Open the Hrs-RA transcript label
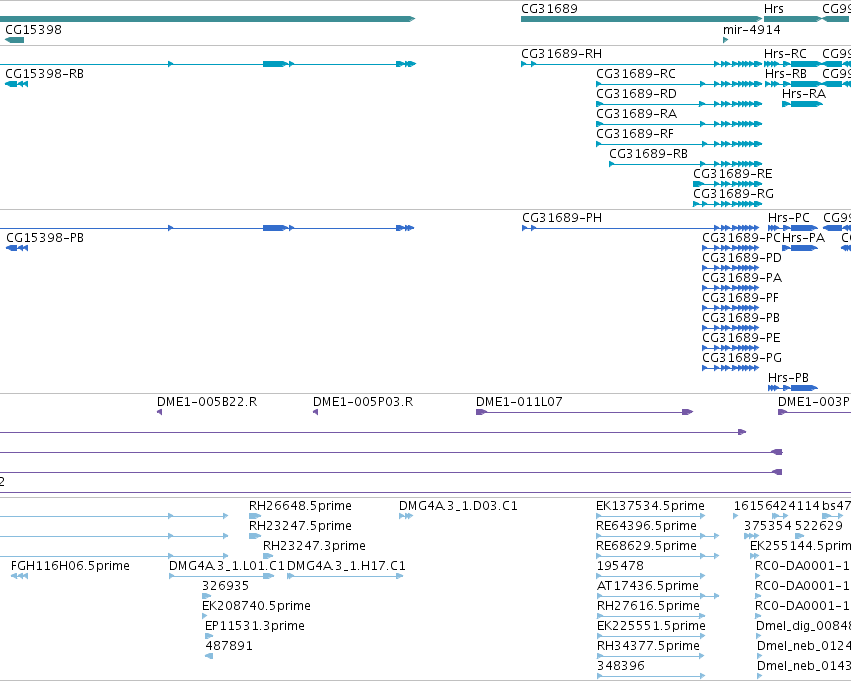 [804, 94]
